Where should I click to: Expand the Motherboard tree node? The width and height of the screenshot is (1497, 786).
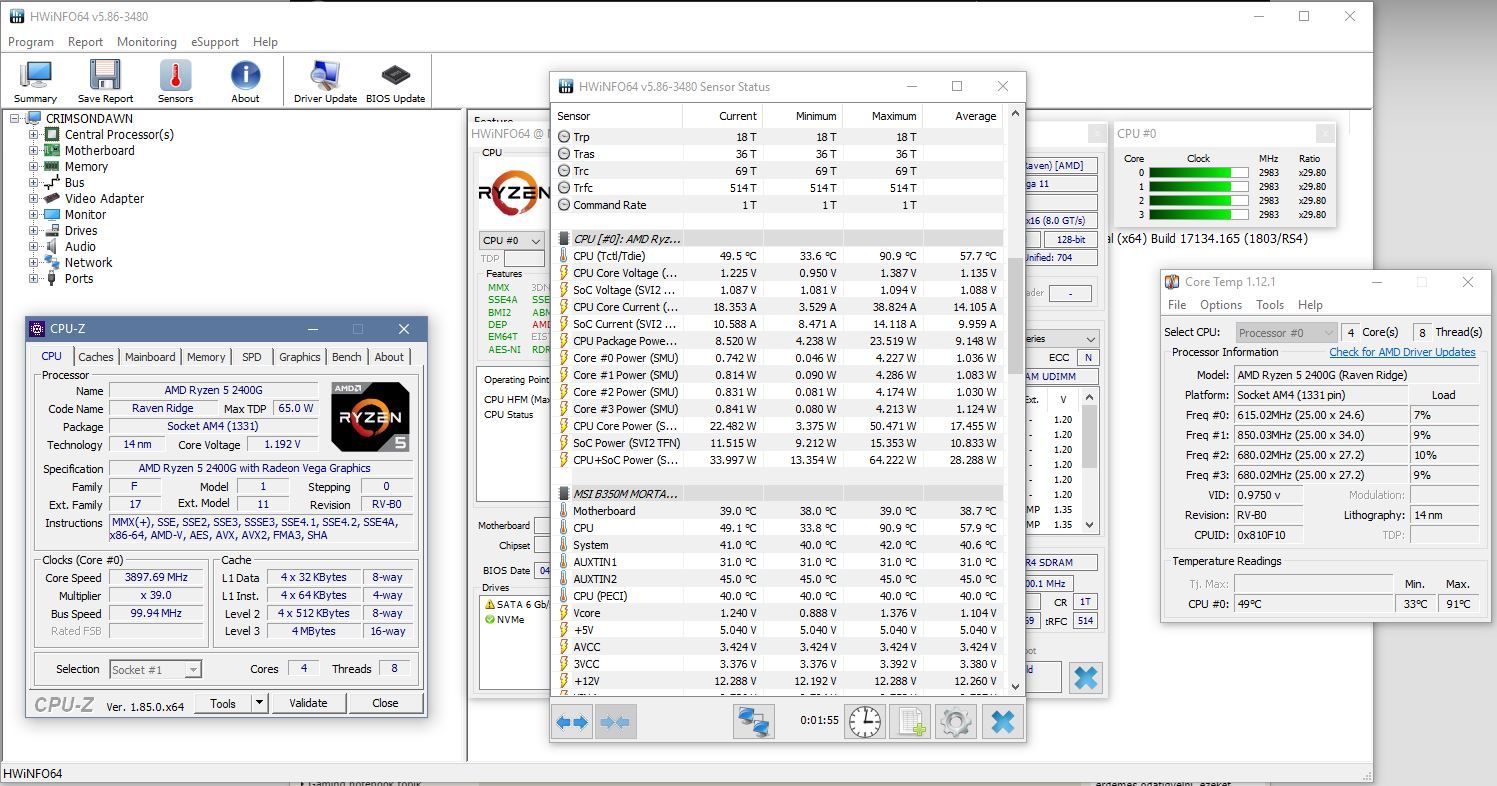pos(33,151)
